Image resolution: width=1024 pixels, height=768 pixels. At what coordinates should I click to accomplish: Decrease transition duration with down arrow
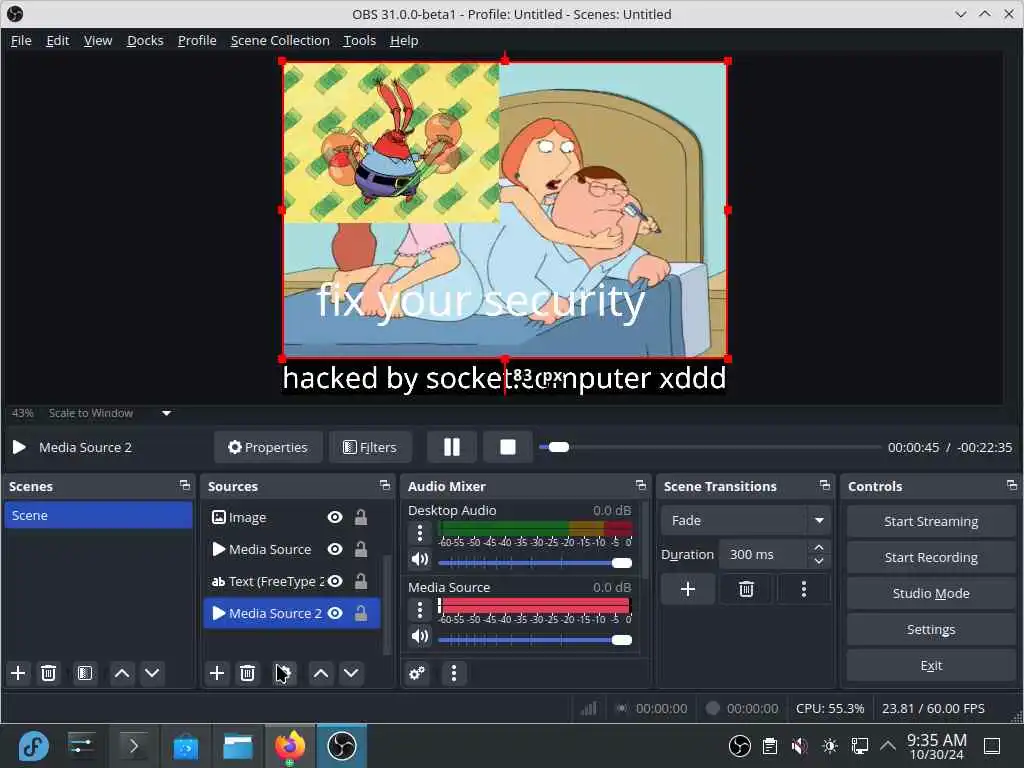819,561
